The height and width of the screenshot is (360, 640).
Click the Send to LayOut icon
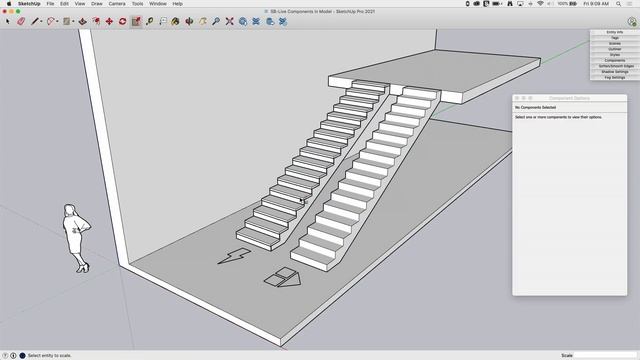click(270, 21)
